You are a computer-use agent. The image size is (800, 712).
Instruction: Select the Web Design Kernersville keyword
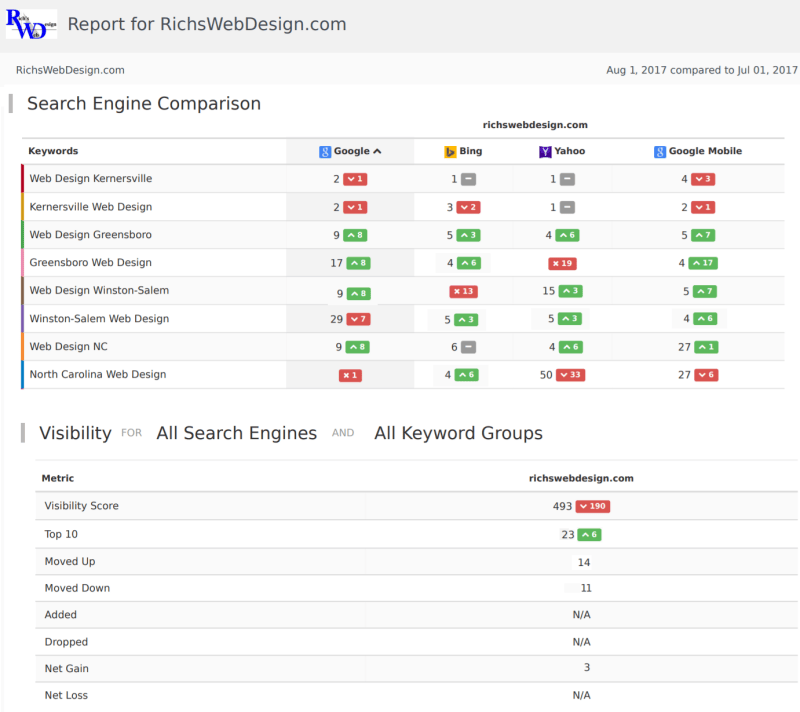pos(91,179)
